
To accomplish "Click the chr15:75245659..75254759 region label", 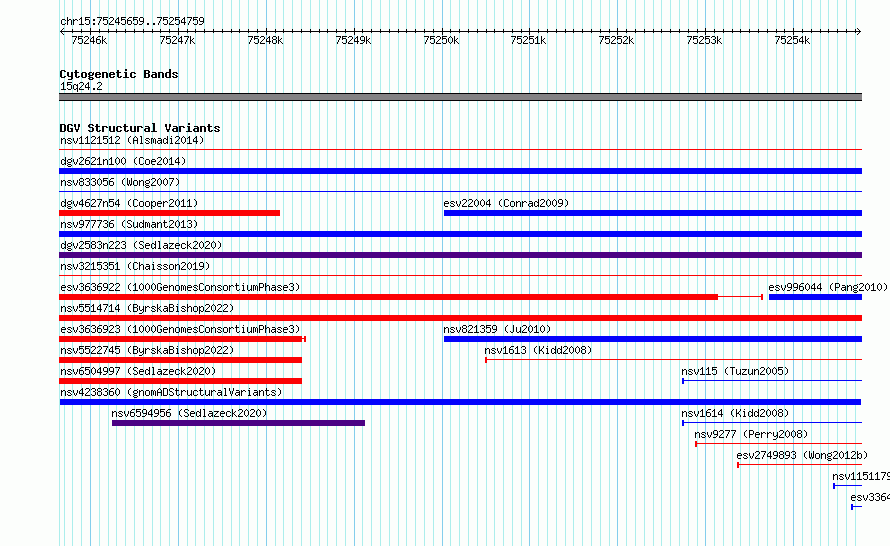I will click(132, 22).
